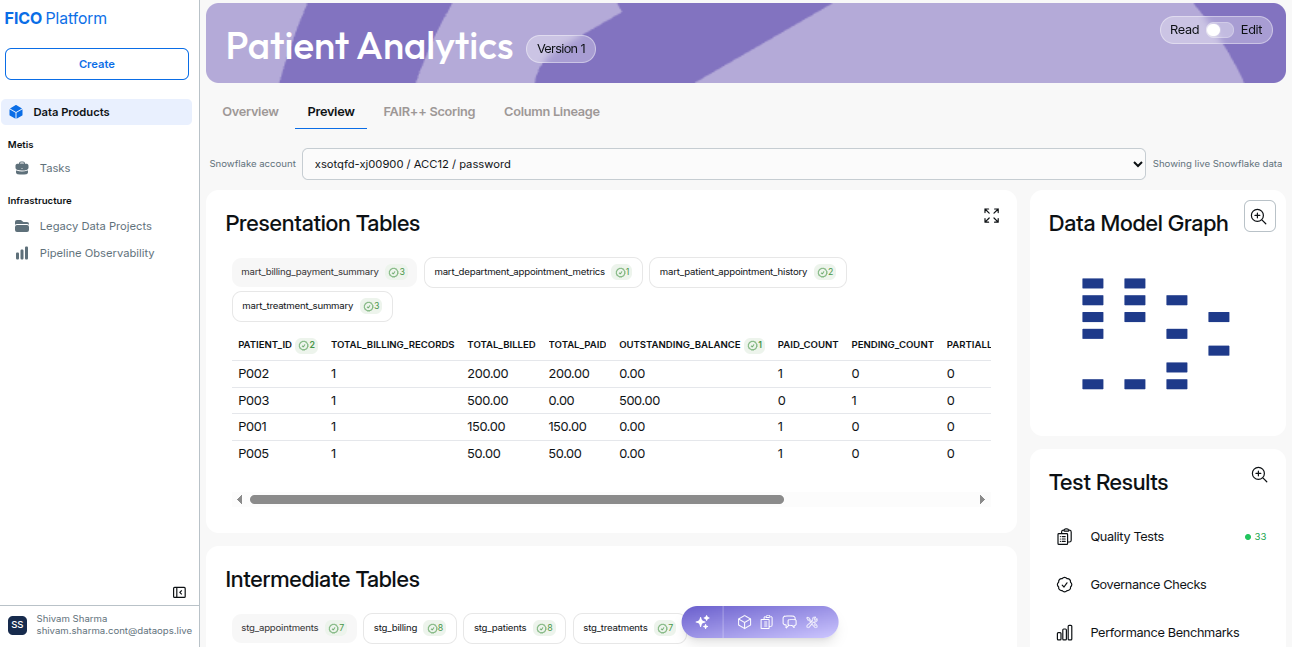Select the mart_billing_payment_summary table chip
Screen dimensions: 1292x647
click(x=324, y=272)
